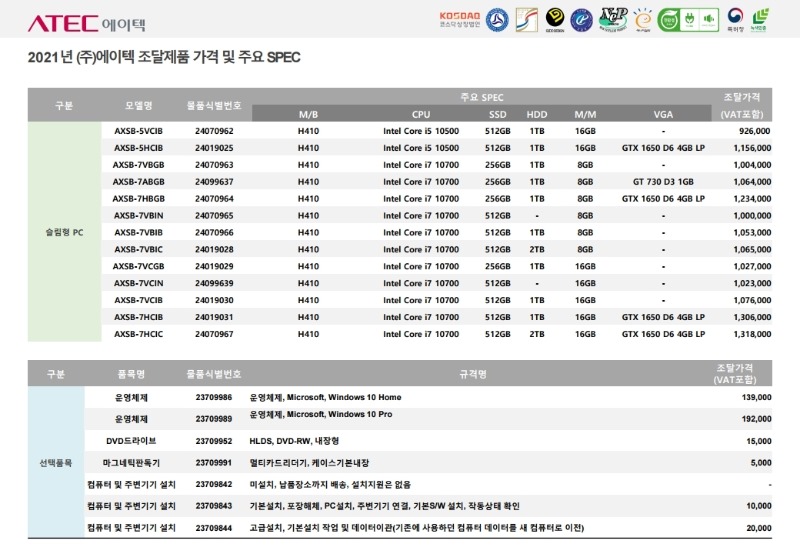800x554 pixels.
Task: Select model name AXSB-7HBGB
Action: pos(138,198)
